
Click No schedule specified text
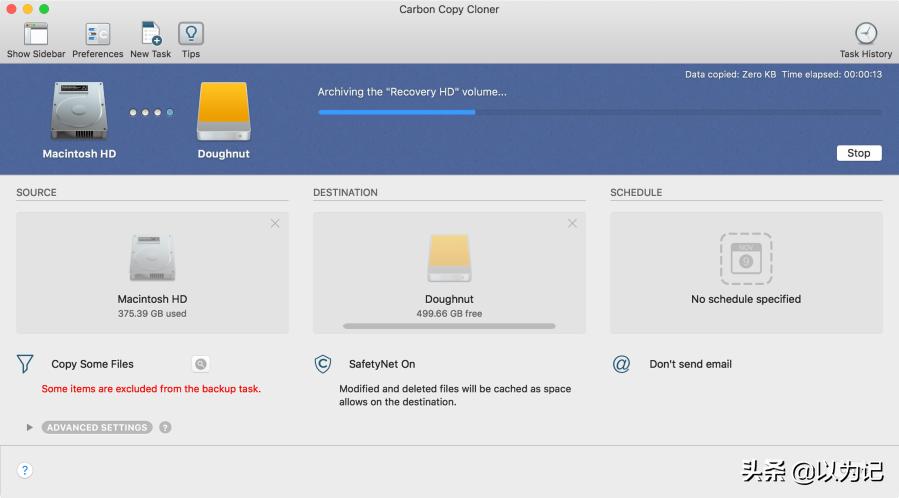746,299
